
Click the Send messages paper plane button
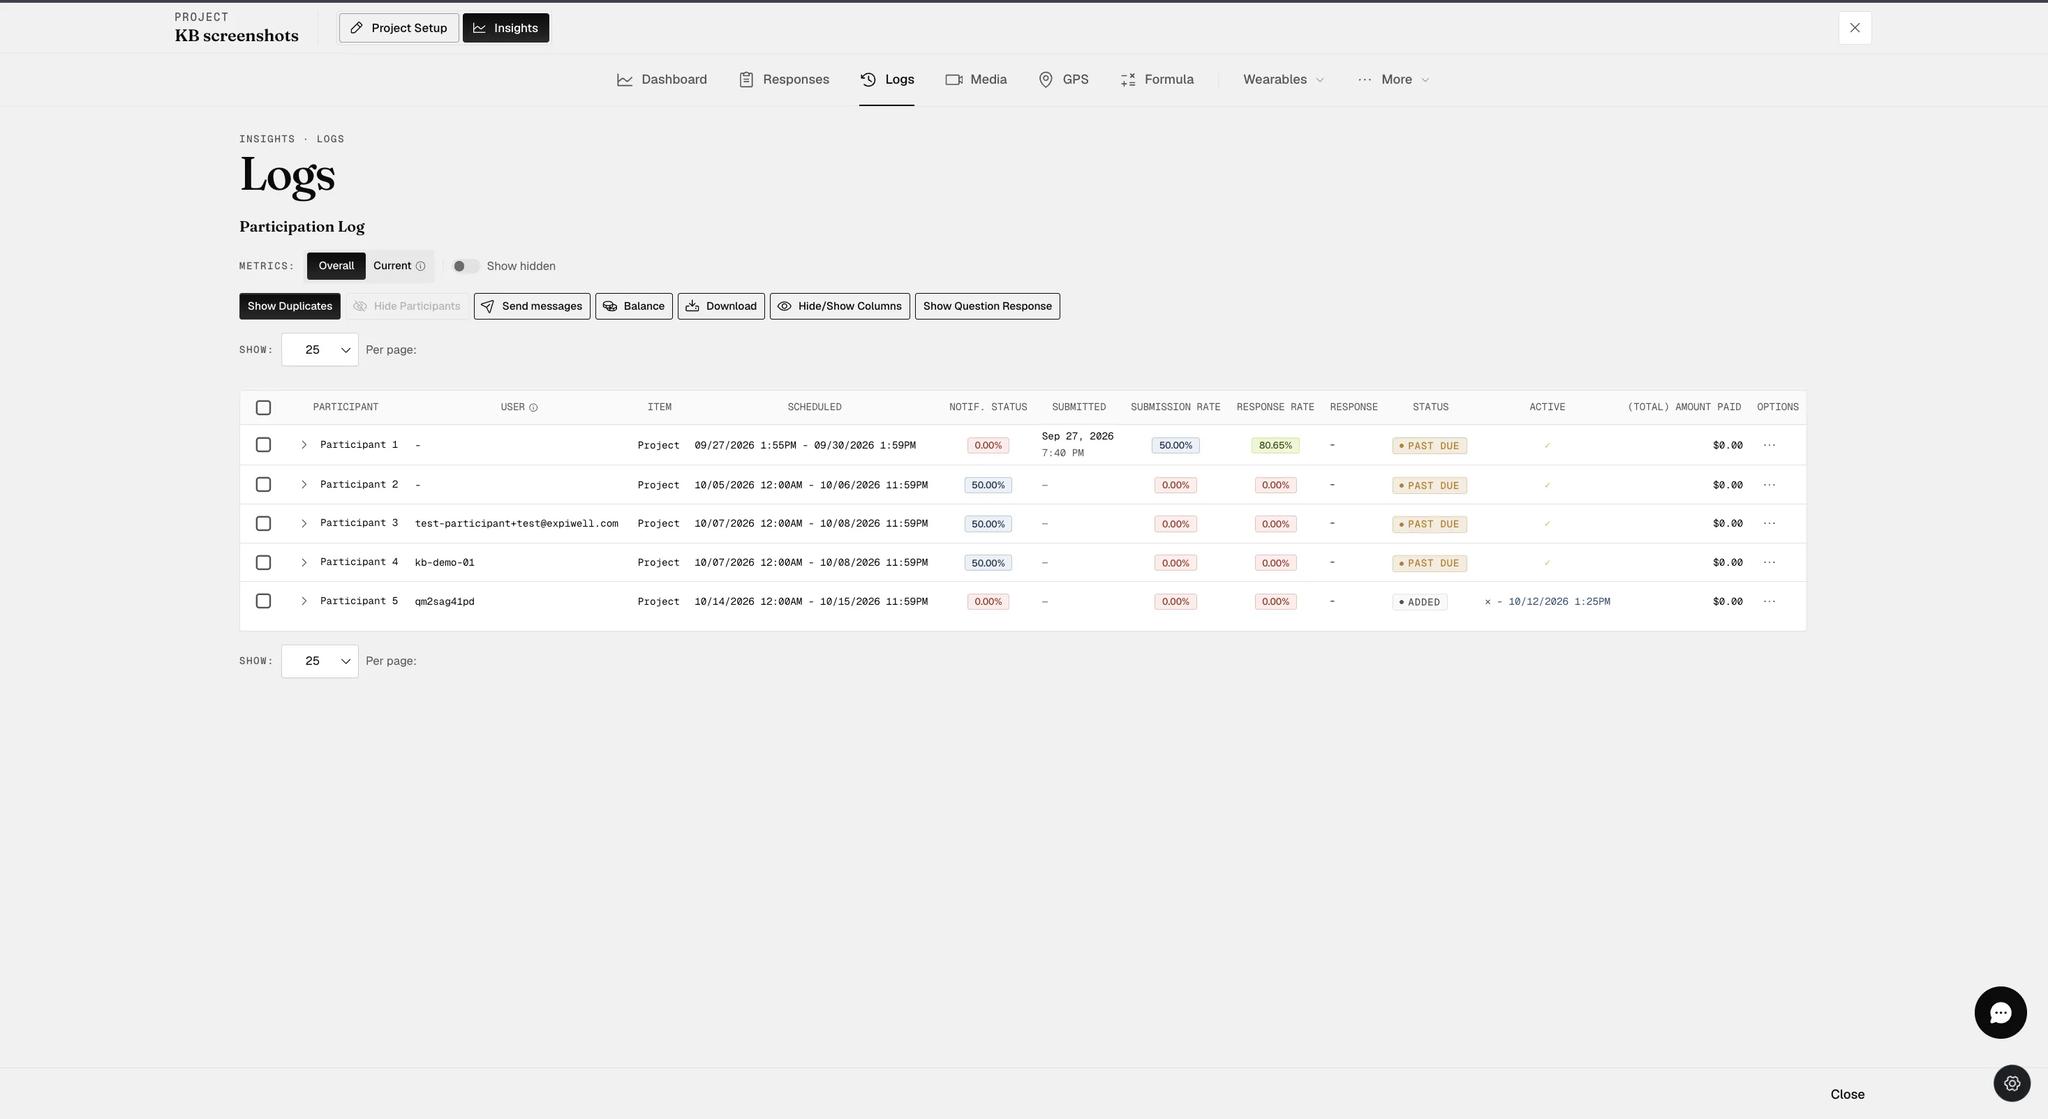(532, 306)
